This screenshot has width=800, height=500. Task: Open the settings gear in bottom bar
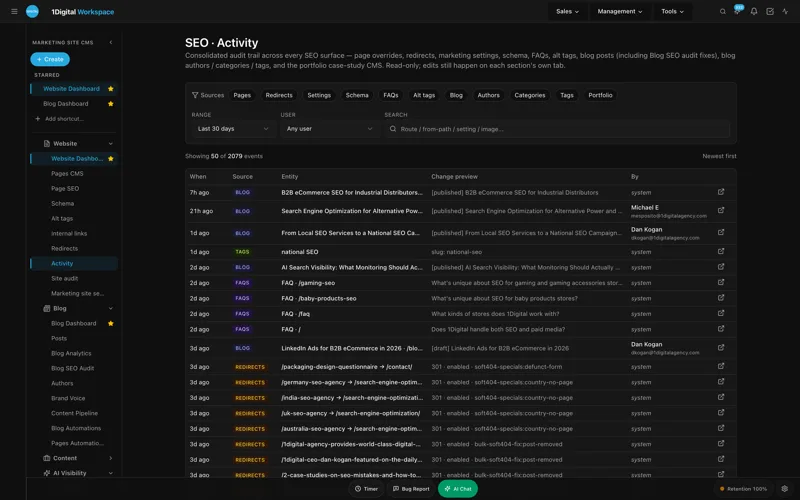[x=785, y=489]
